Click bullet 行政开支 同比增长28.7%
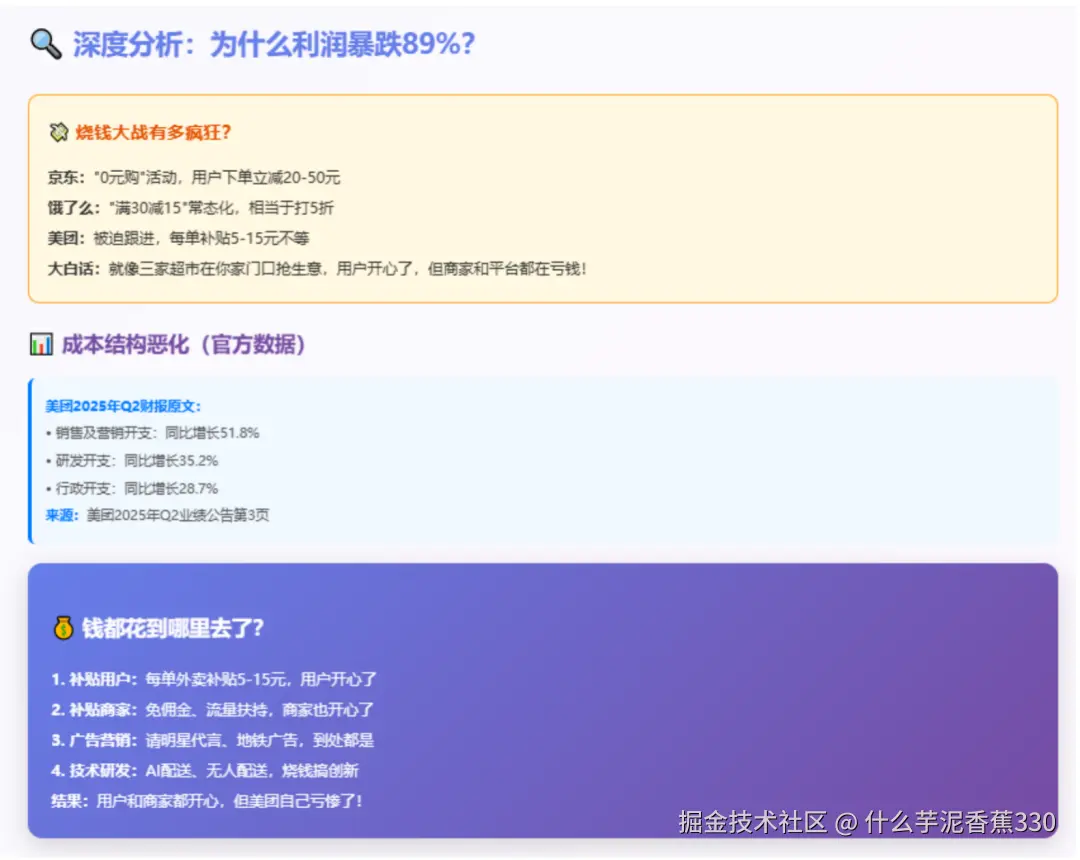Viewport: 1080px width, 860px height. coord(132,489)
